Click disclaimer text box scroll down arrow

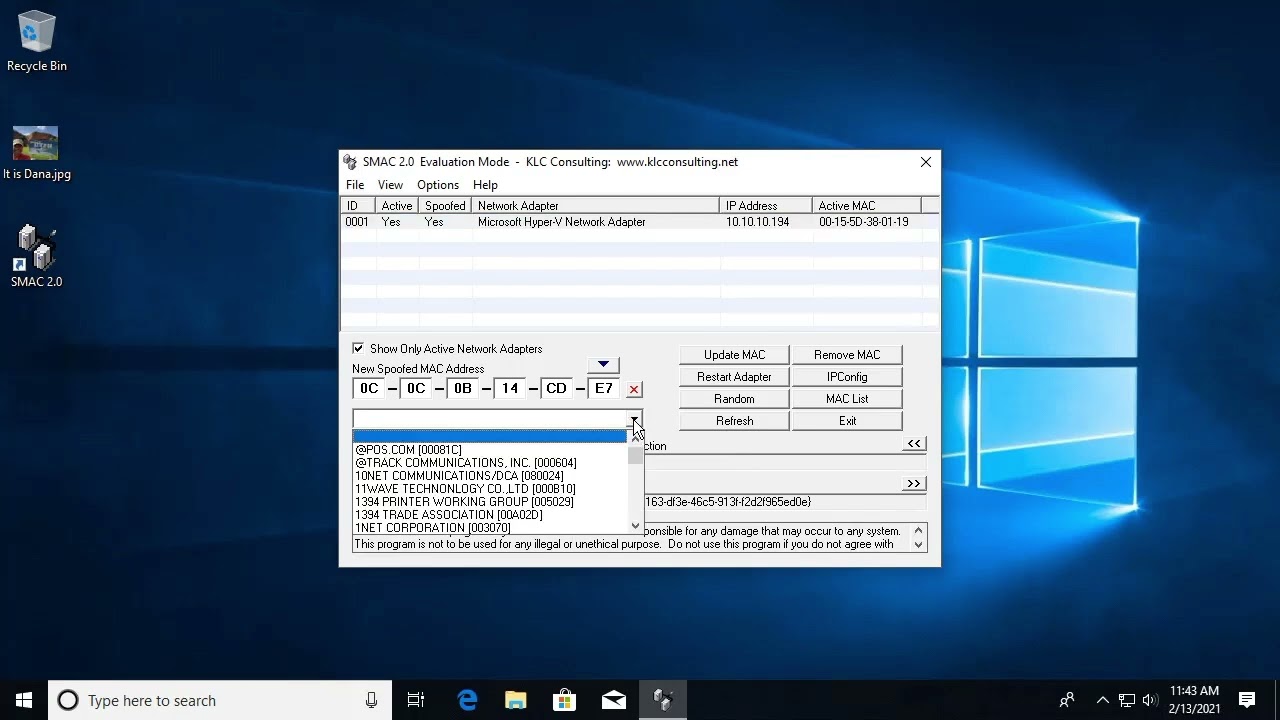[918, 545]
